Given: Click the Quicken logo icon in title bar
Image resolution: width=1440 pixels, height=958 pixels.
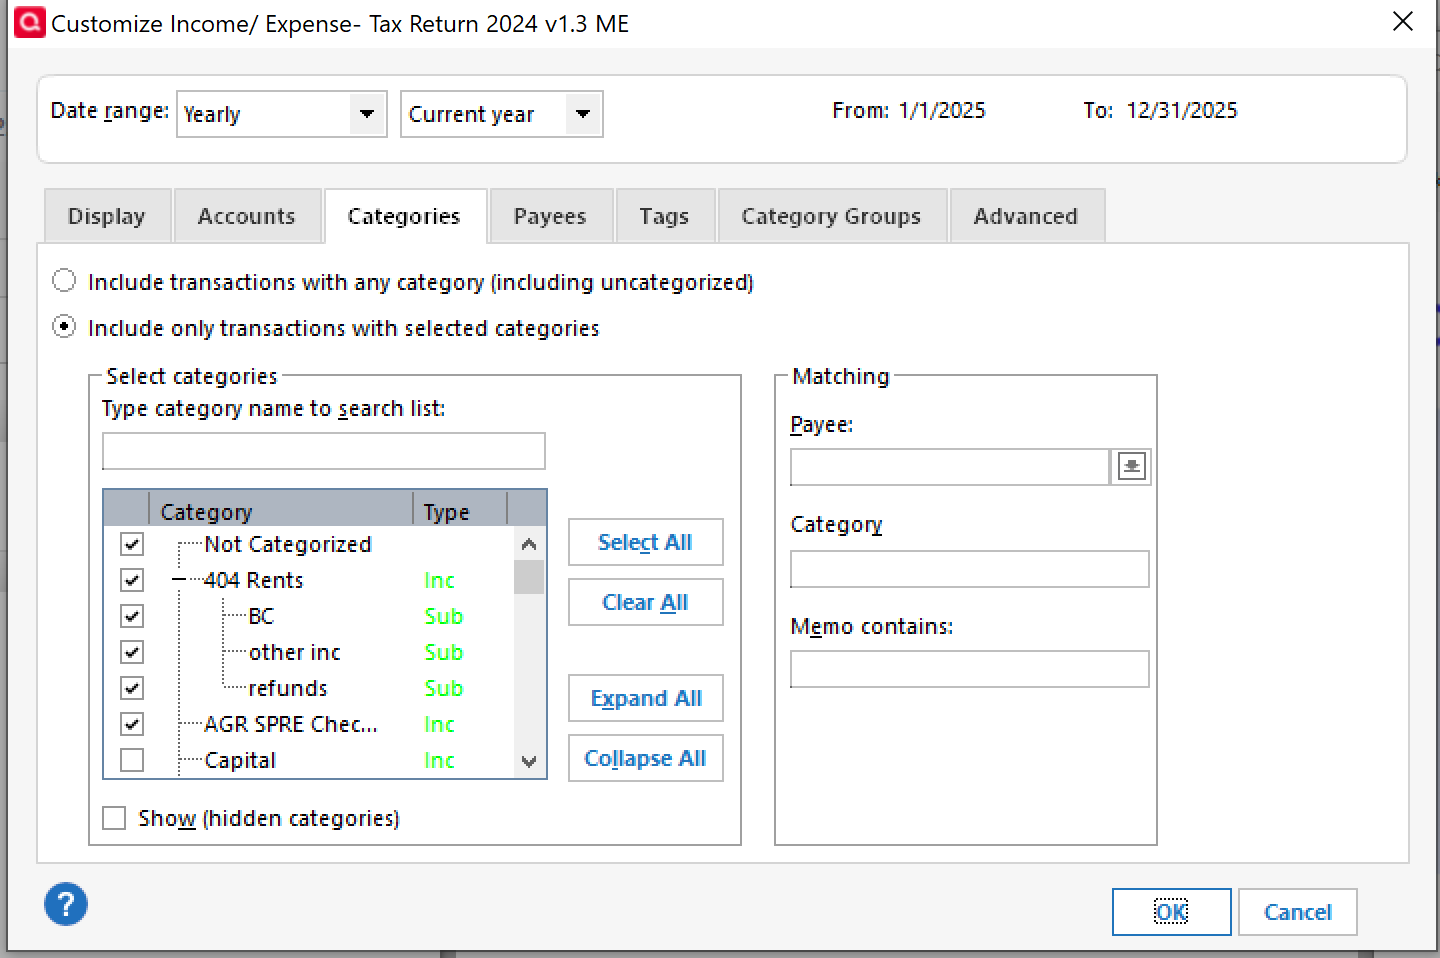Looking at the screenshot, I should pos(29,23).
